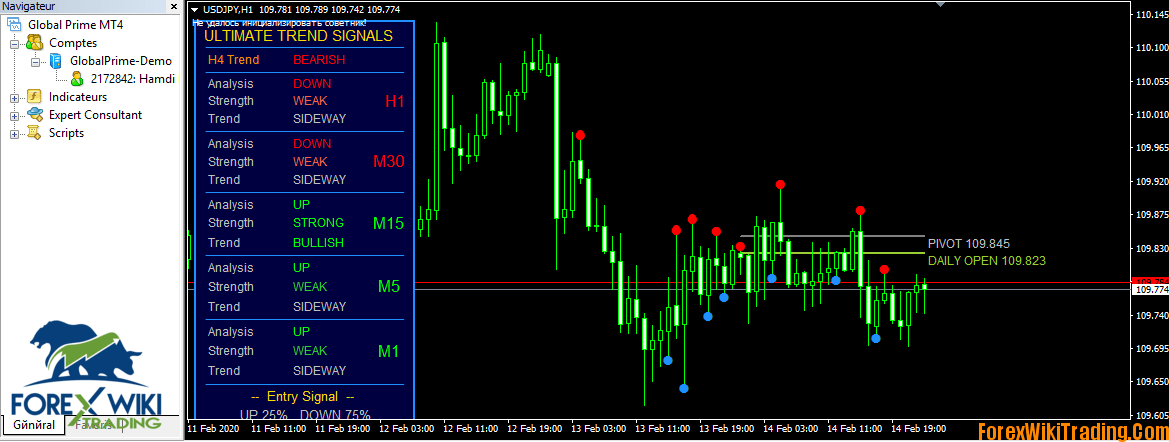Click the green M15 timeframe label
1169x442 pixels.
pyautogui.click(x=388, y=223)
